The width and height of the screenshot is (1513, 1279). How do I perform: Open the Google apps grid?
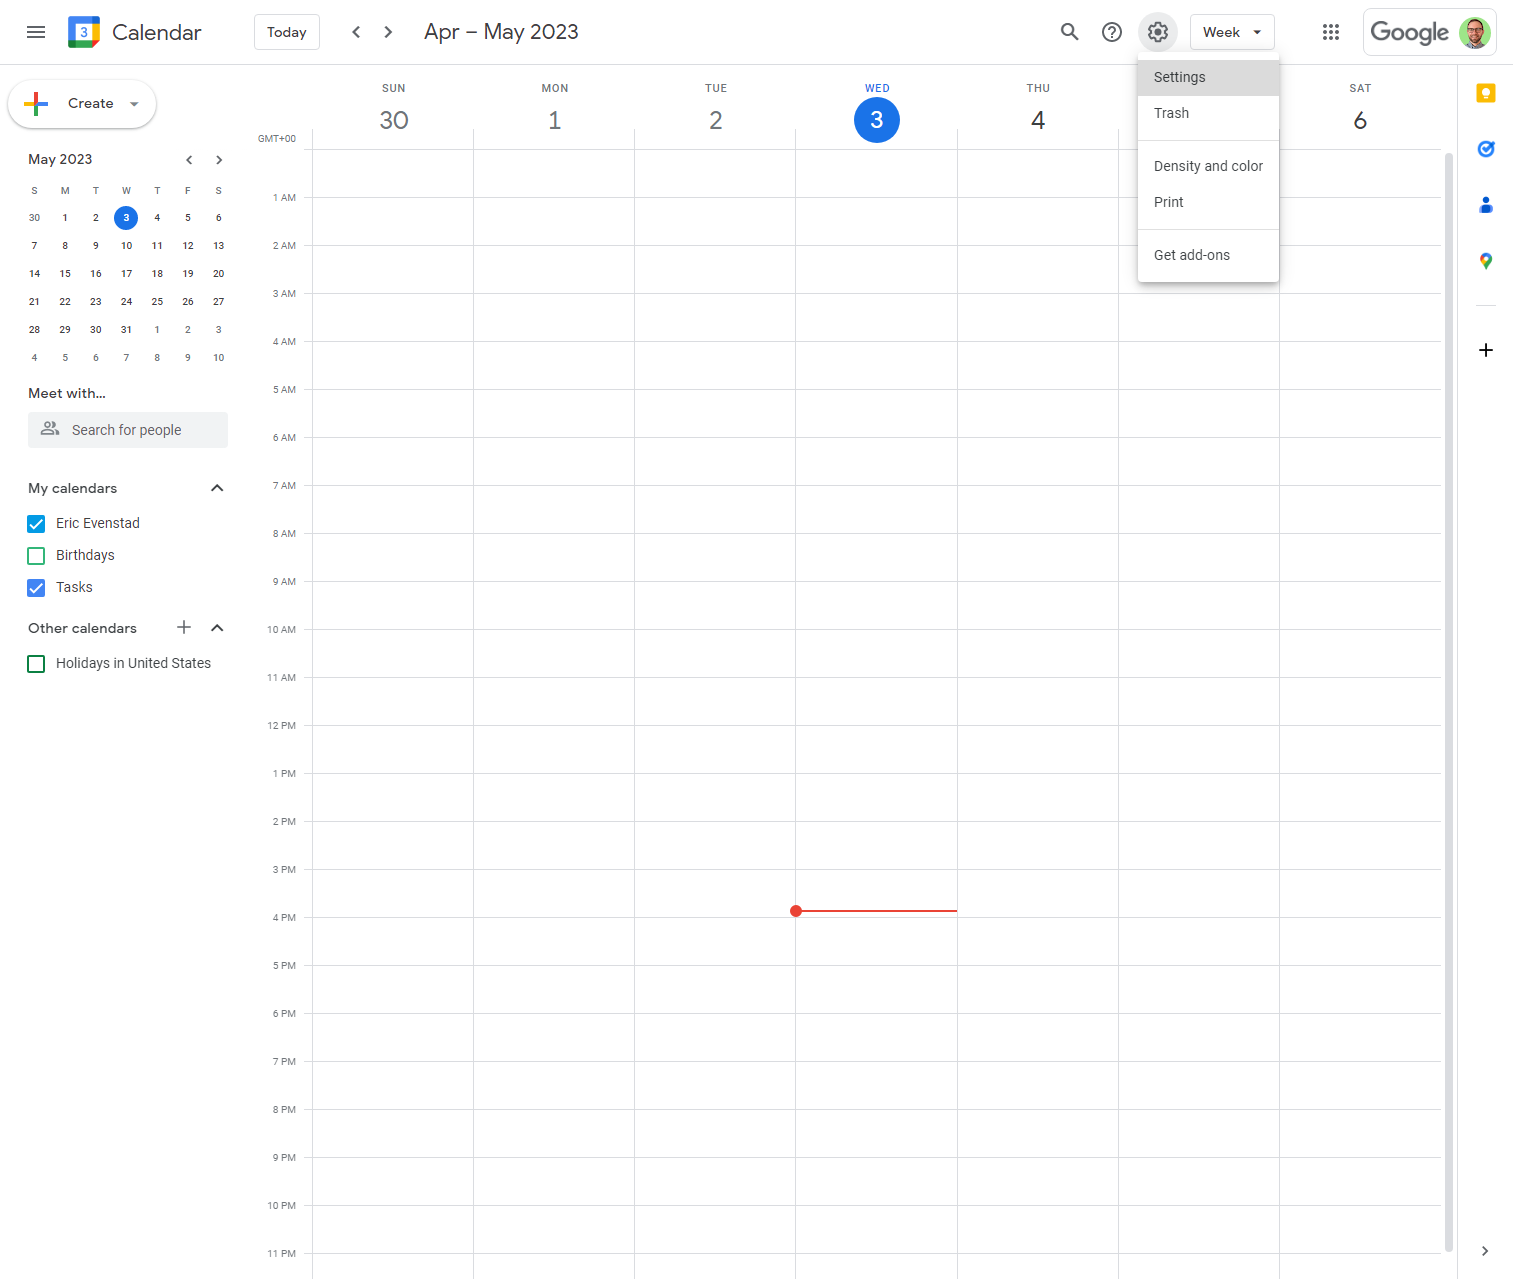[x=1330, y=32]
